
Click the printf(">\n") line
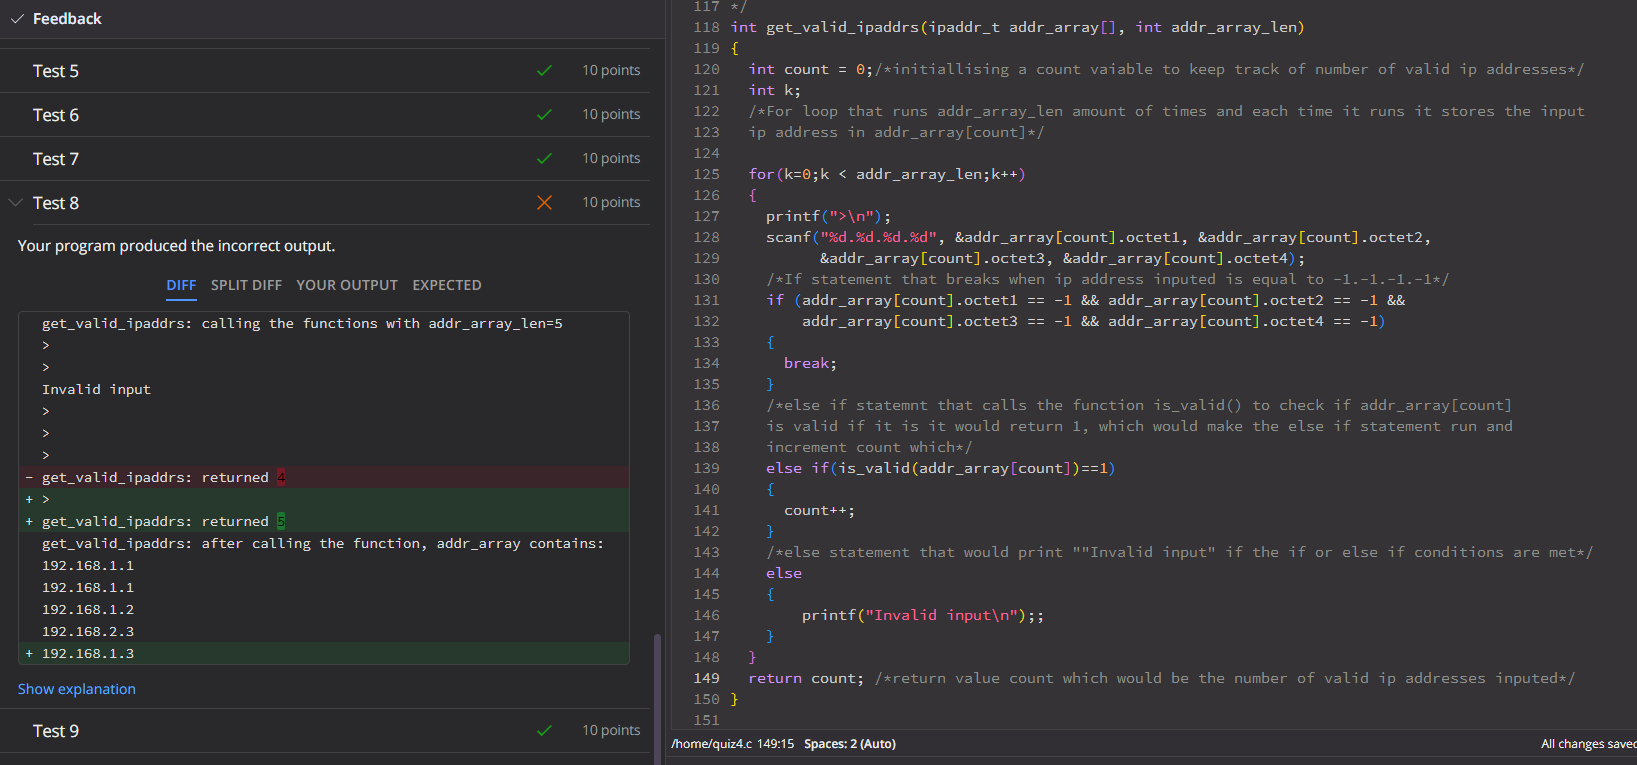[828, 216]
